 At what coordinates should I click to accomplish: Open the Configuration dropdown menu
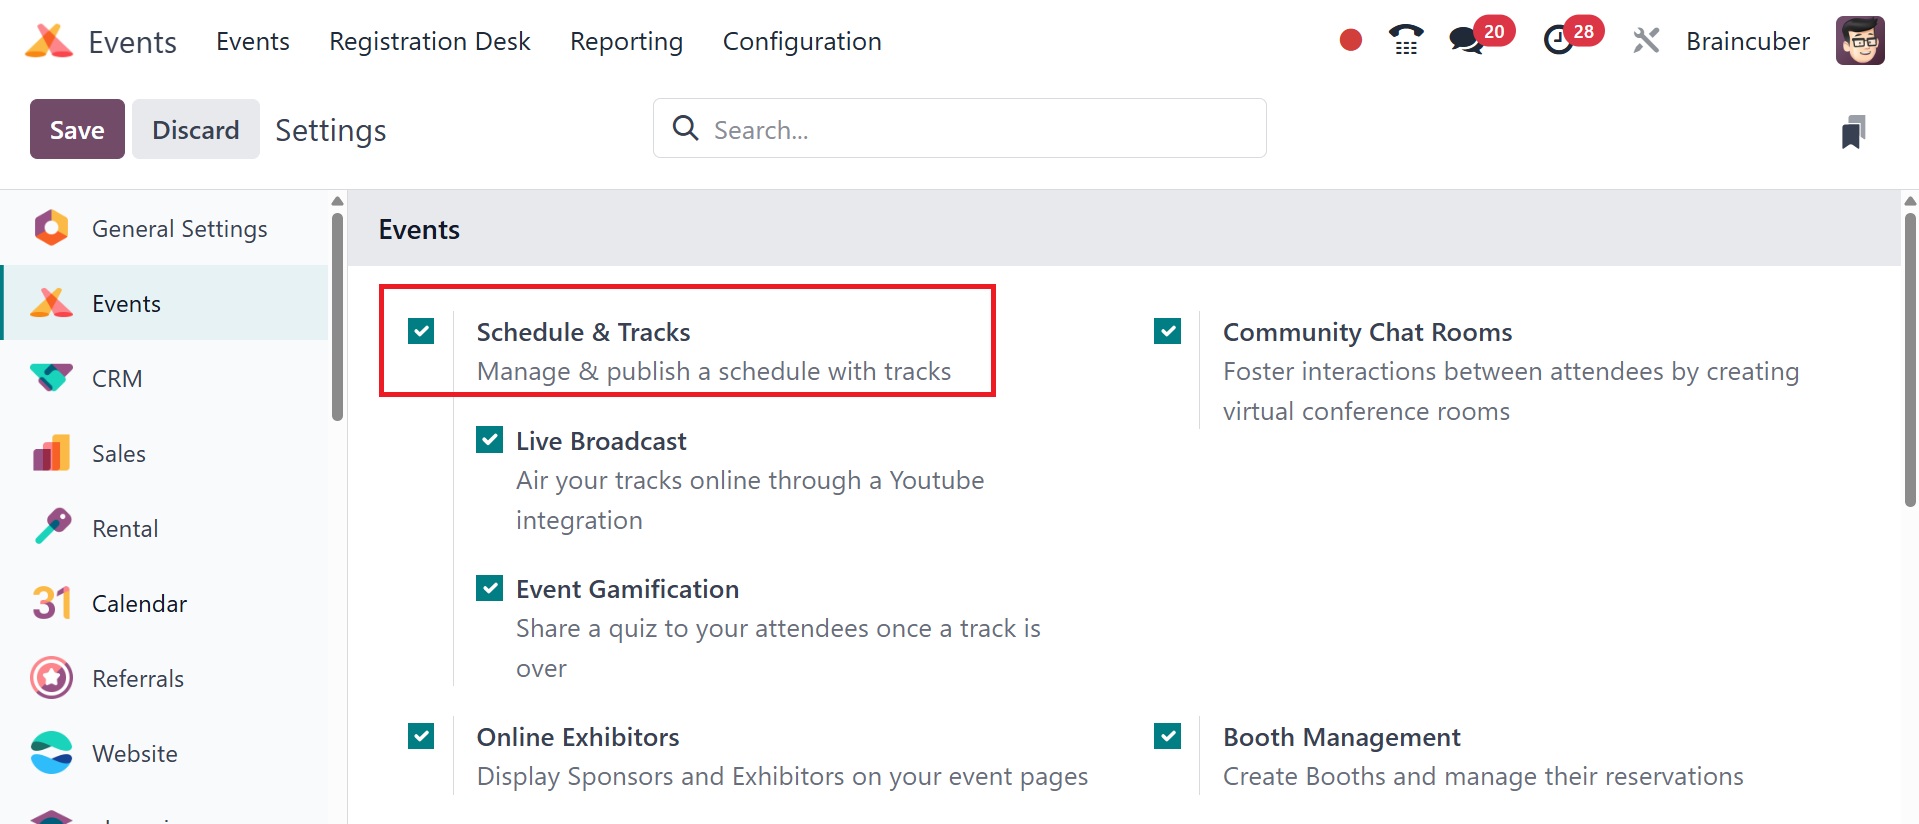tap(802, 41)
